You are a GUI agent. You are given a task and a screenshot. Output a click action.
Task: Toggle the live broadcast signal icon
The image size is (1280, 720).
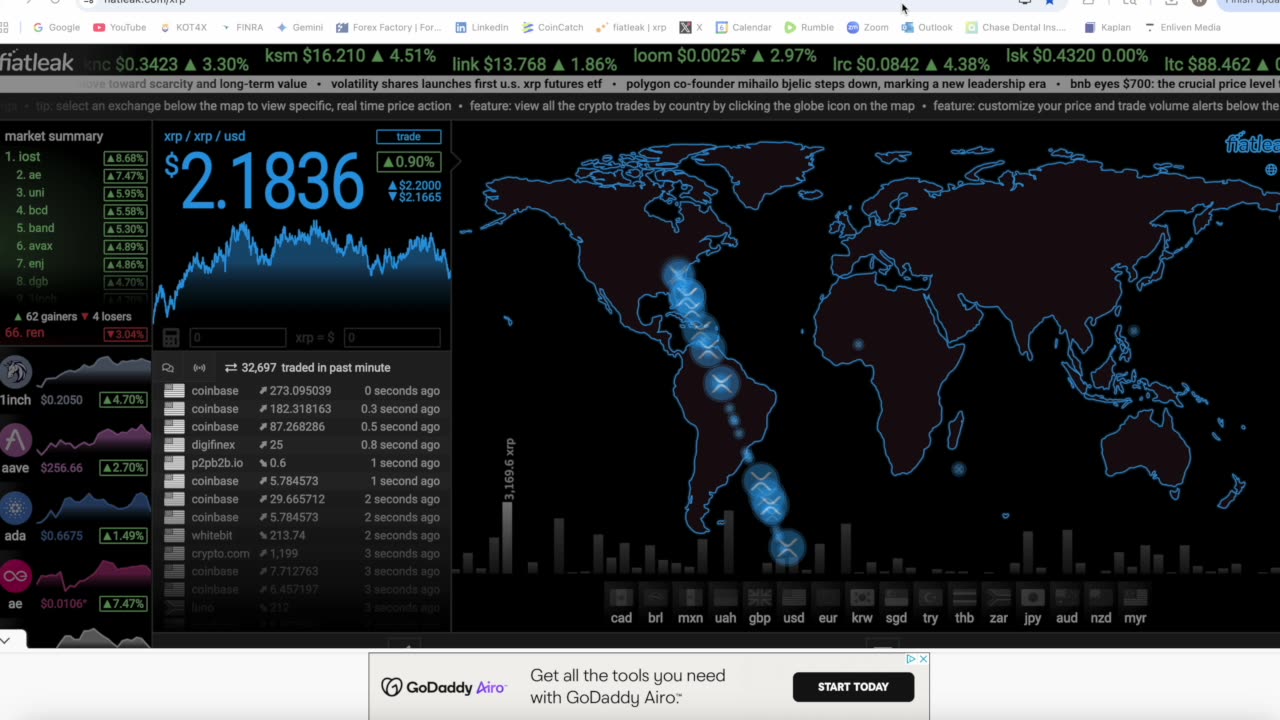click(x=199, y=368)
